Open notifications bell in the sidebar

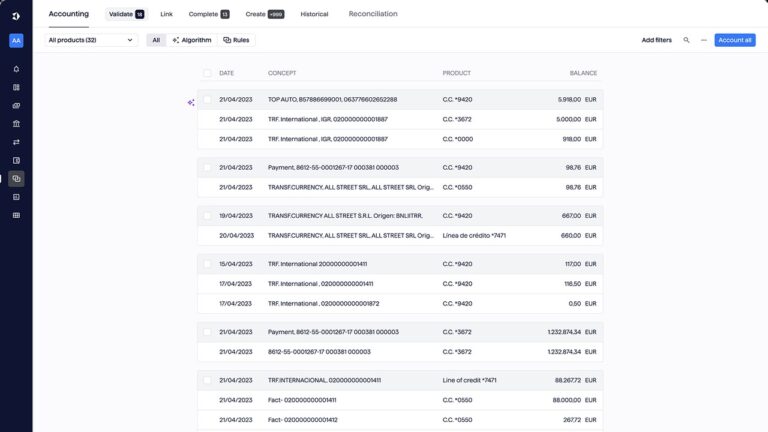(16, 69)
